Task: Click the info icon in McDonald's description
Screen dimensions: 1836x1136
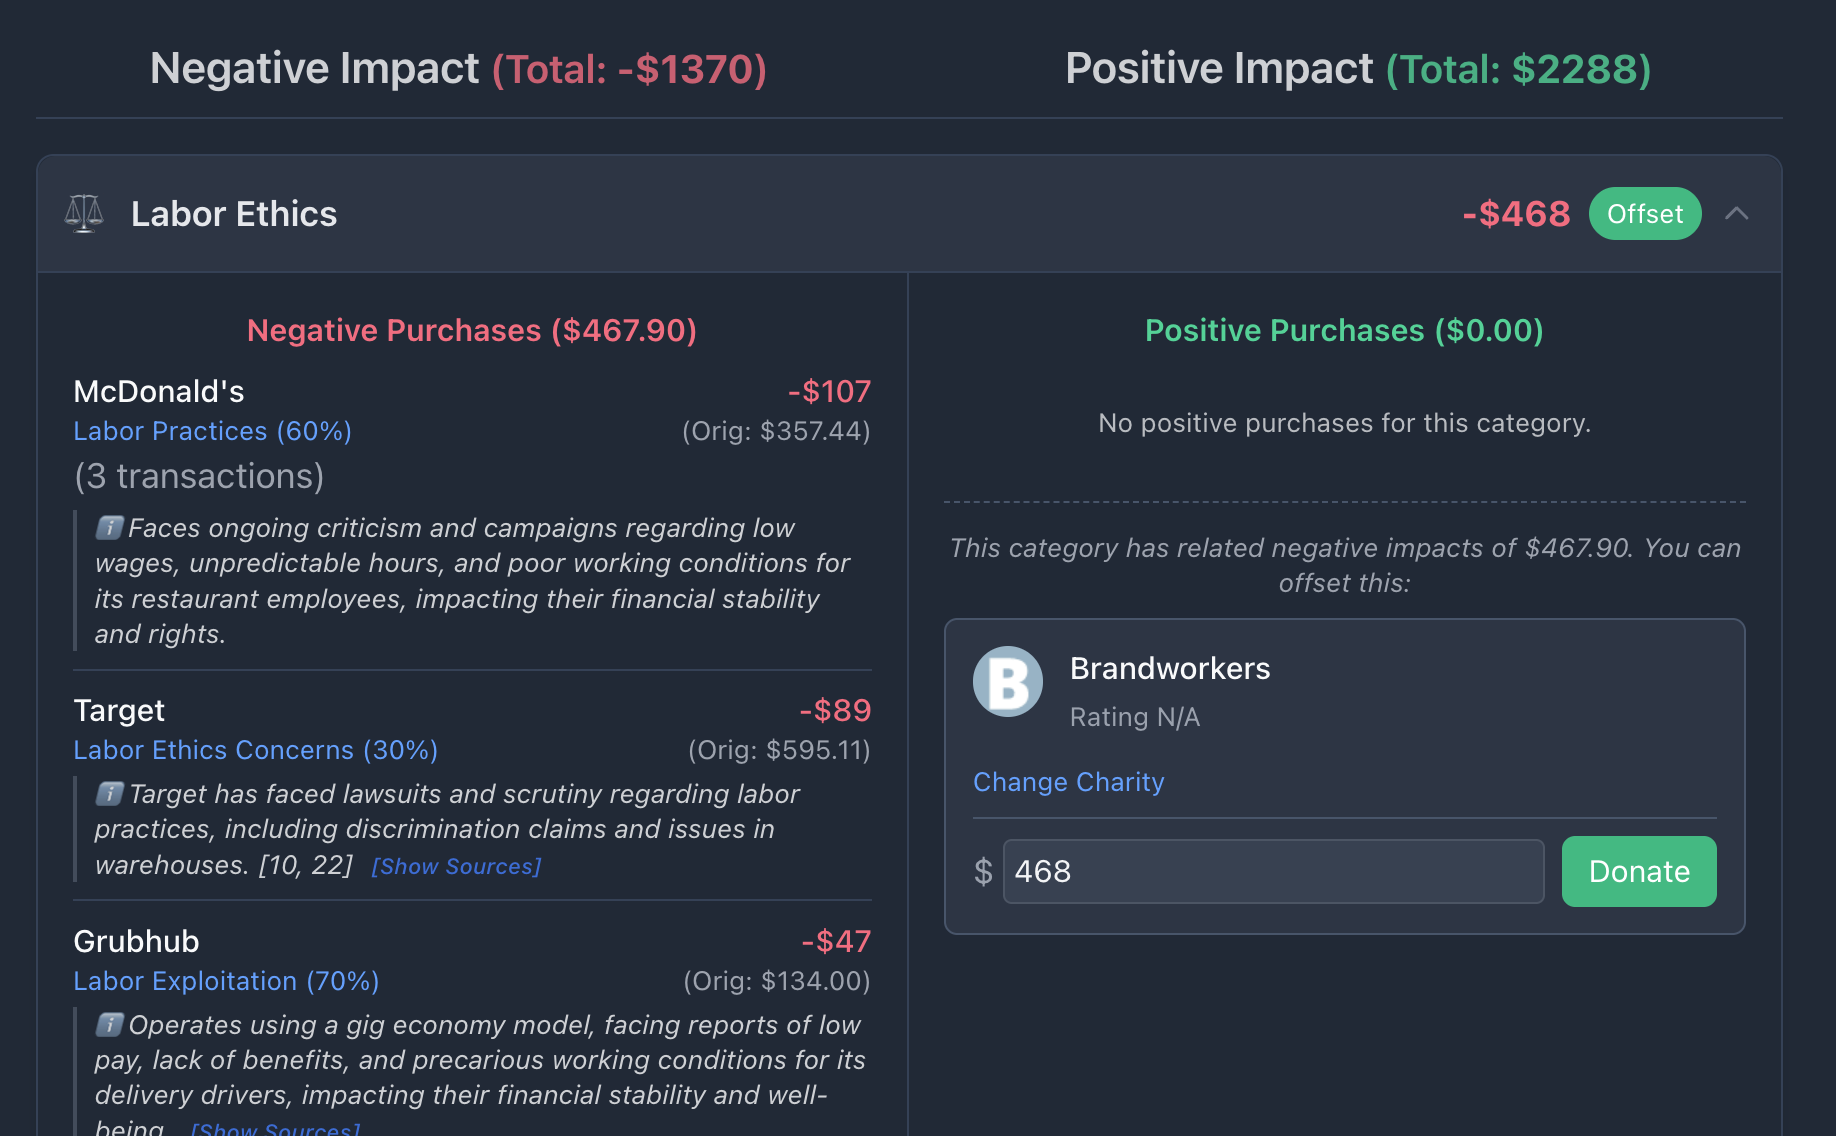Action: click(x=109, y=527)
